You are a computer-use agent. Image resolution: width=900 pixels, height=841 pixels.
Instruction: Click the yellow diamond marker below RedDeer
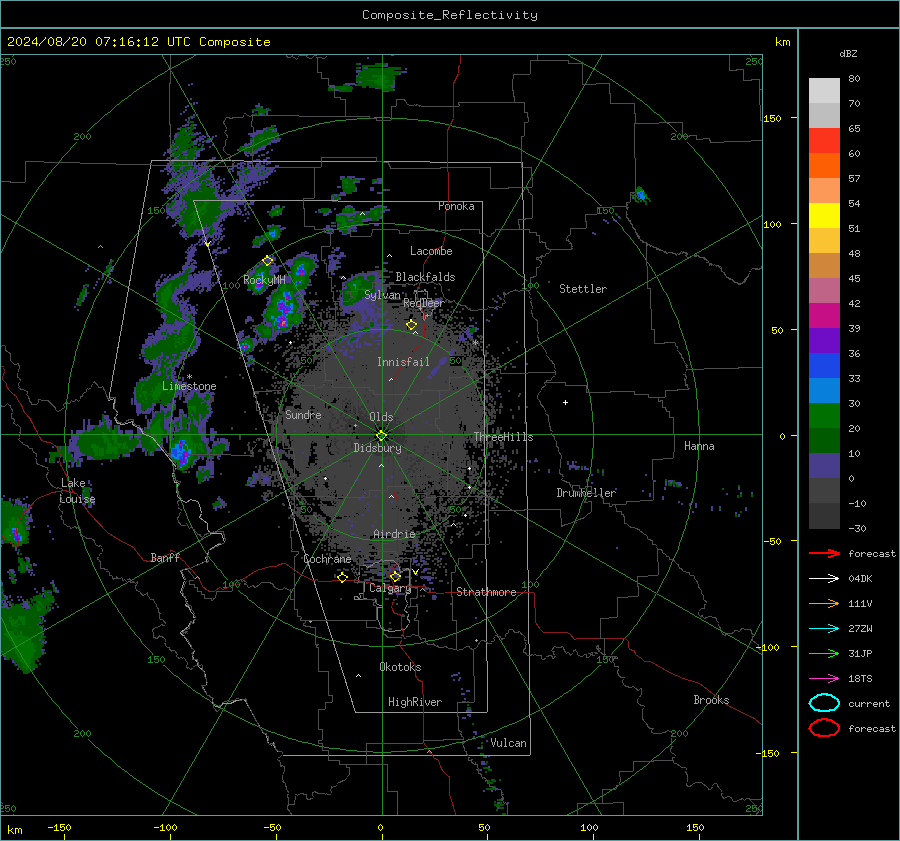click(x=411, y=325)
